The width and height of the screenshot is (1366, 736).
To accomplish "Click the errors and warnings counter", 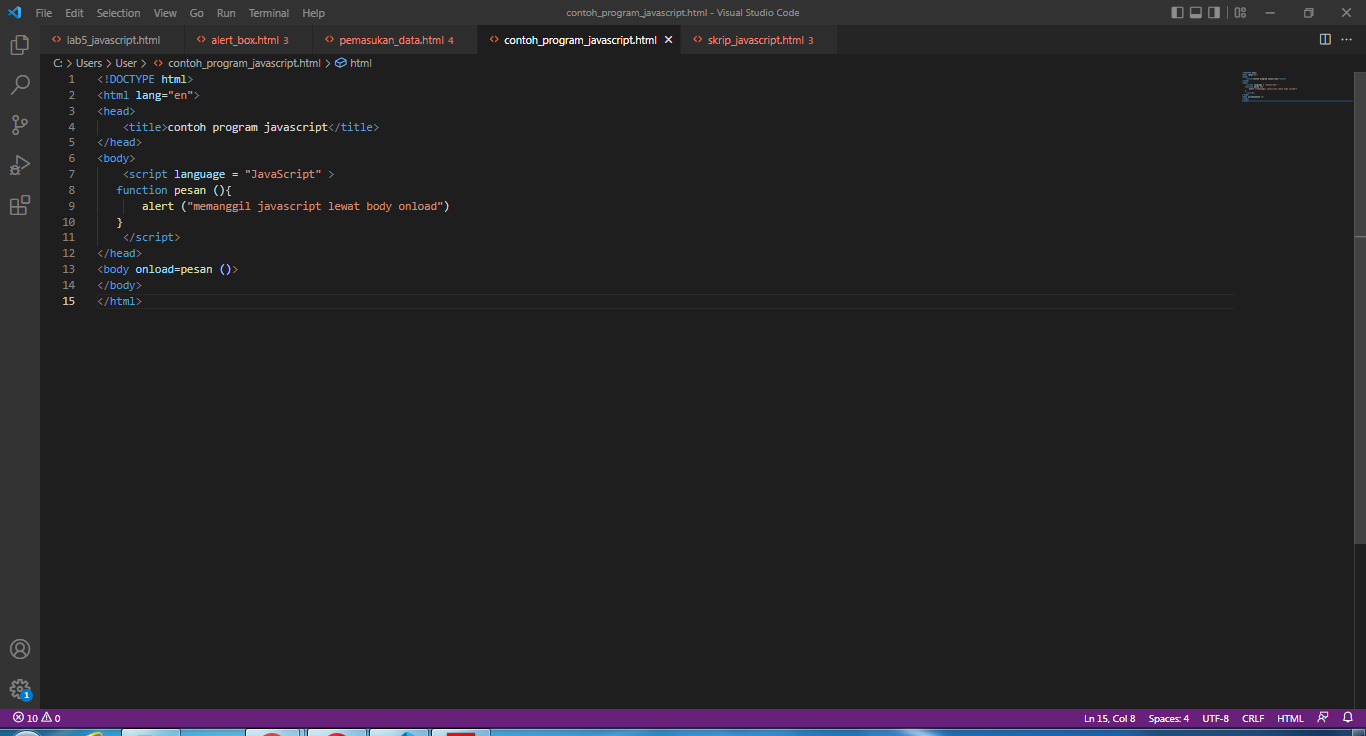I will 33,717.
